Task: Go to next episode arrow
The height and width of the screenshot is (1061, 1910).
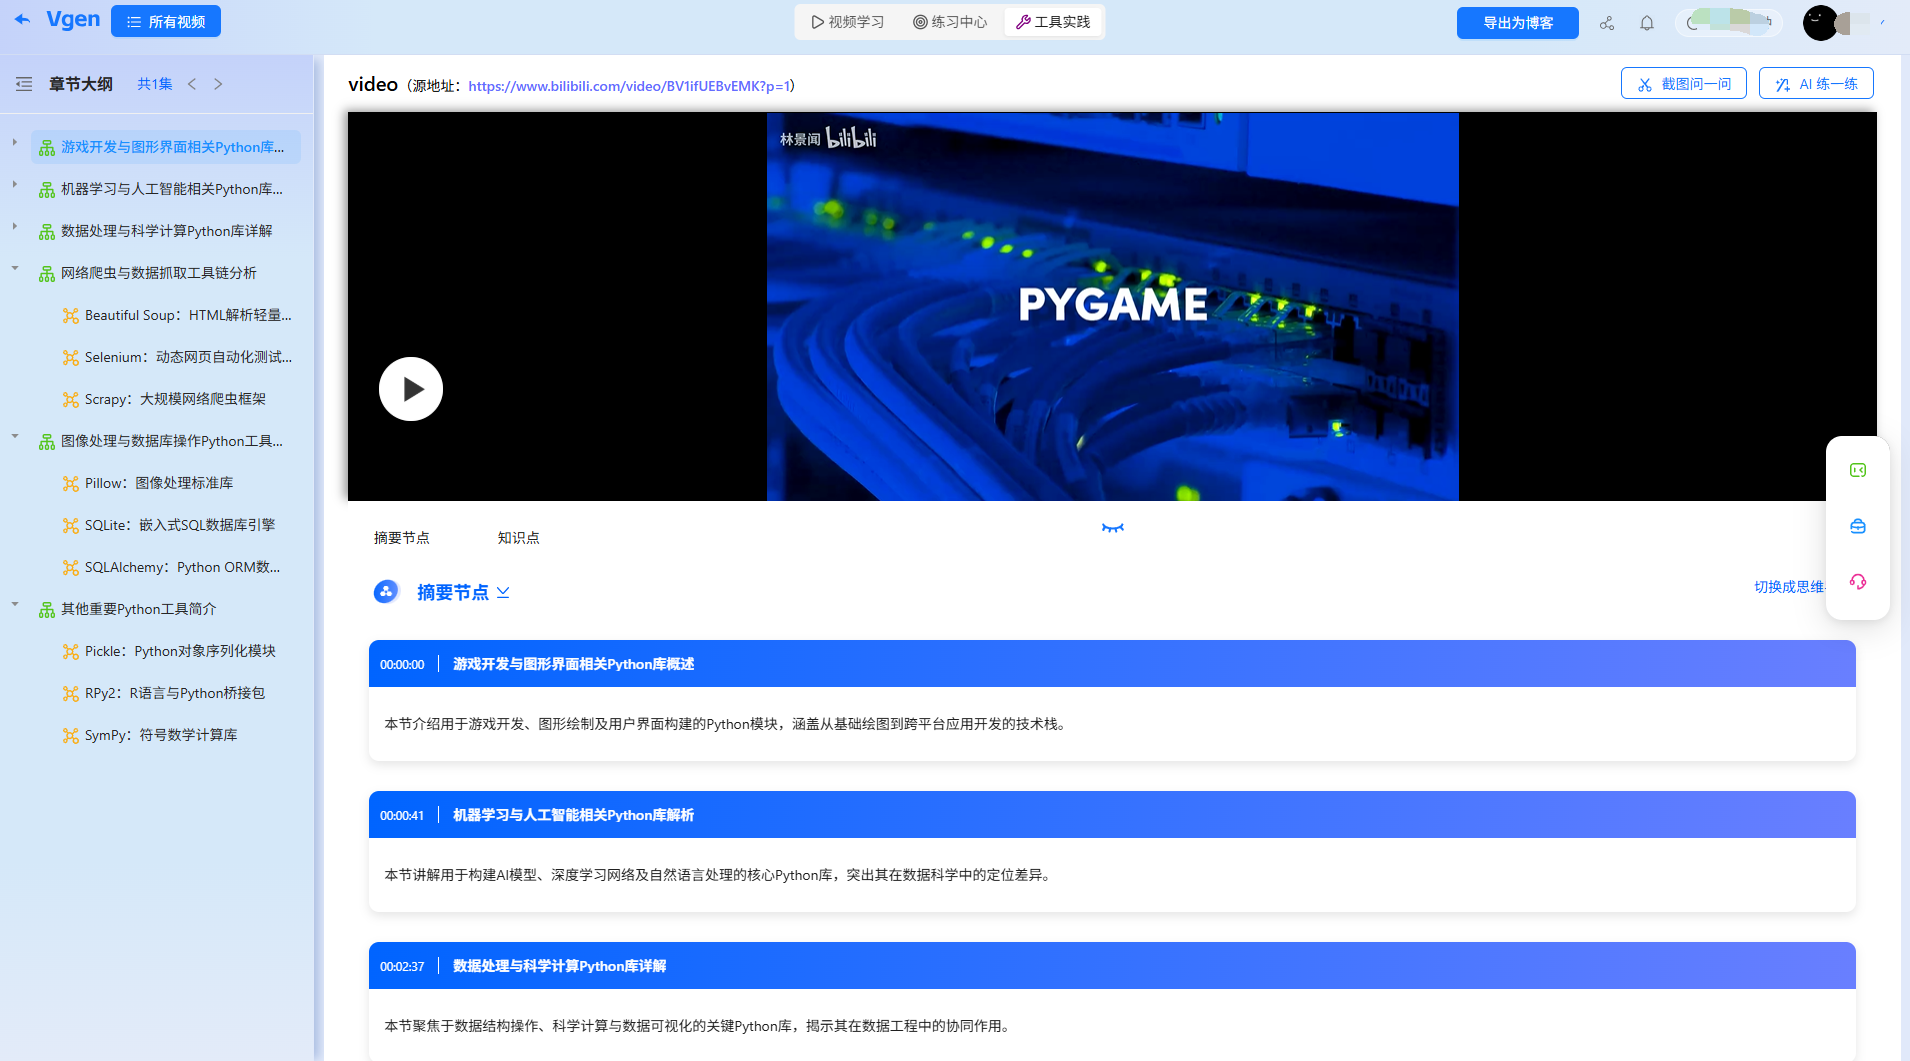Action: (218, 84)
